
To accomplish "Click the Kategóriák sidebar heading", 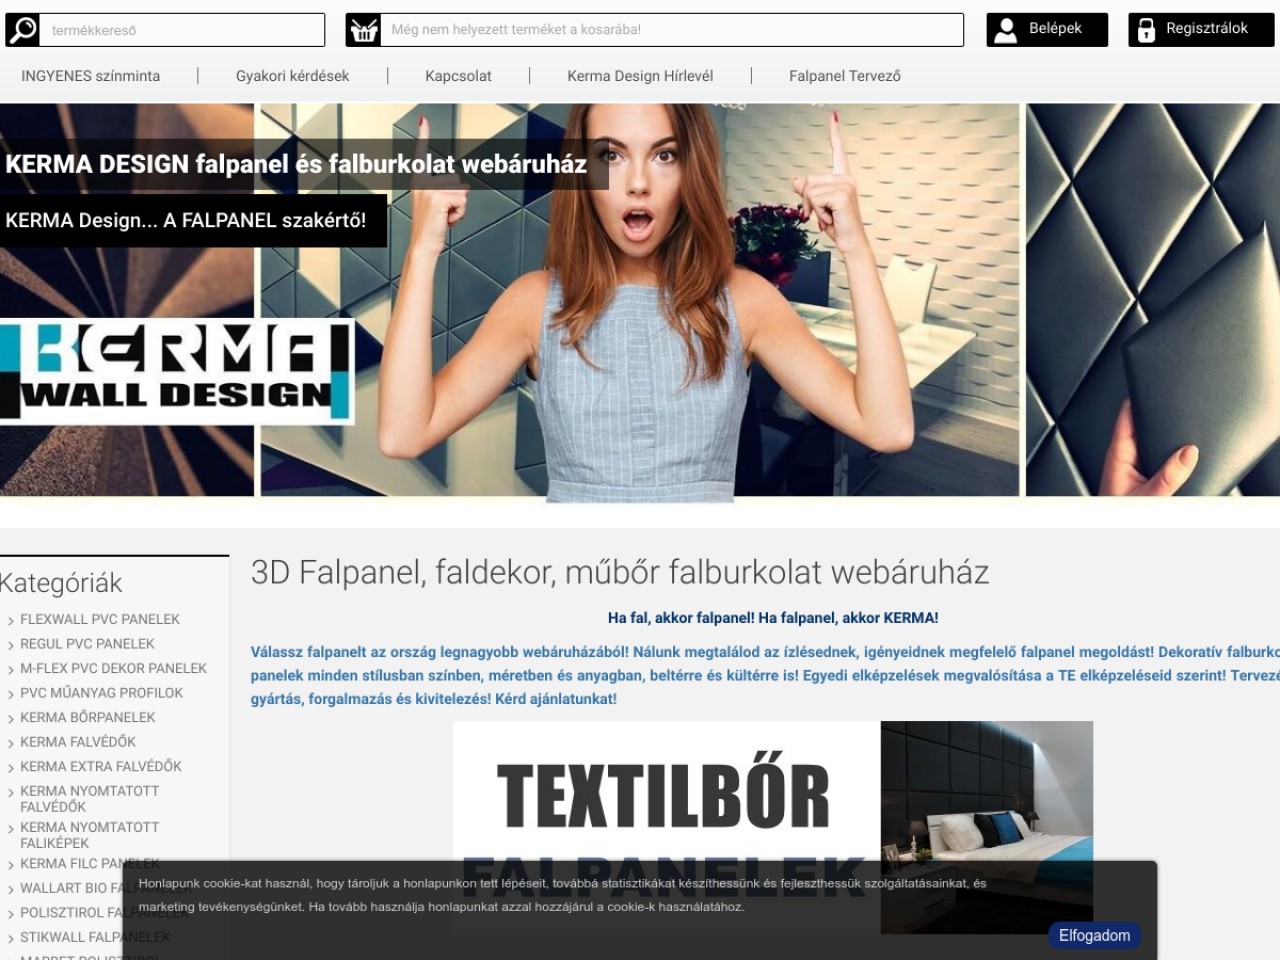I will 61,583.
